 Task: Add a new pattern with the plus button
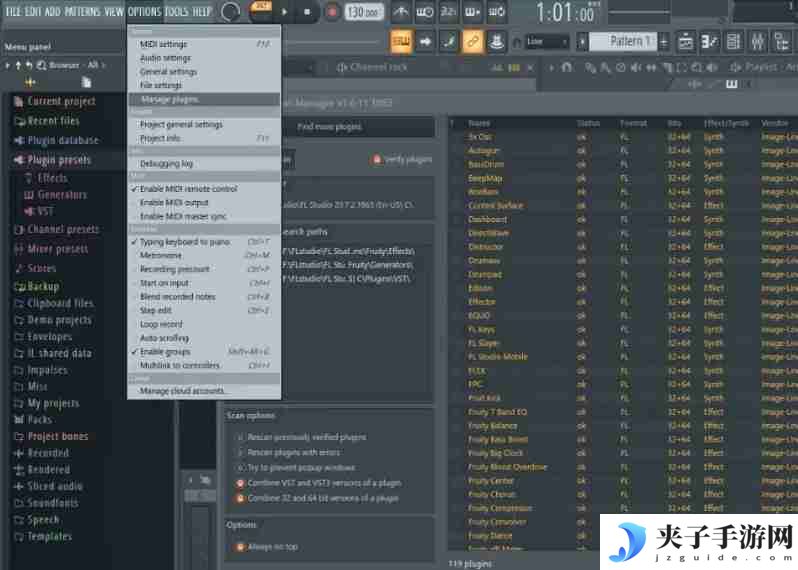(x=664, y=41)
